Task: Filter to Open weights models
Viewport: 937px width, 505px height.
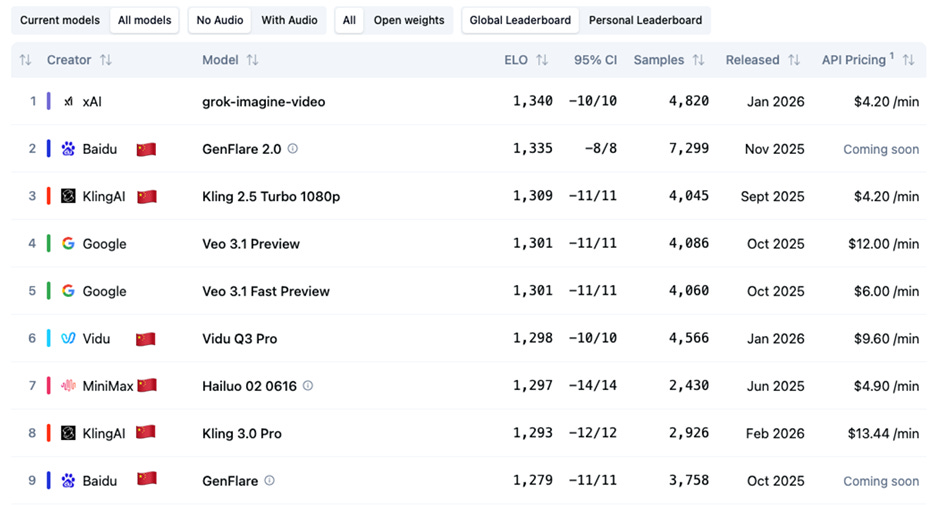Action: click(409, 20)
